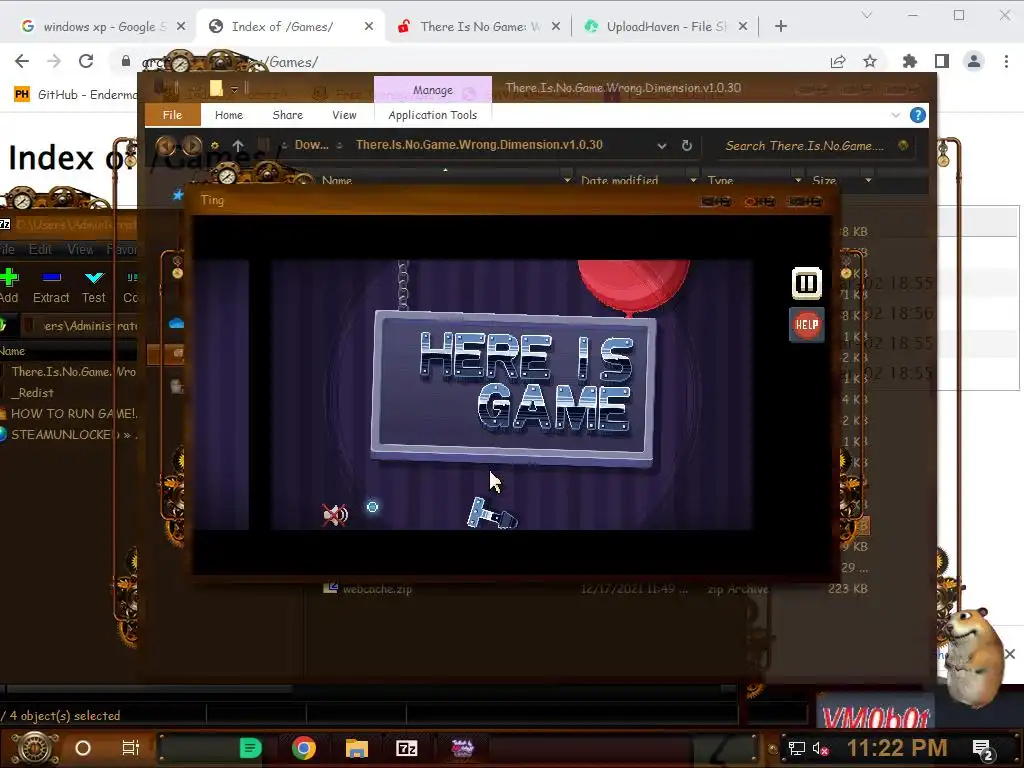
Task: Open the Chrome profile avatar
Action: (974, 61)
